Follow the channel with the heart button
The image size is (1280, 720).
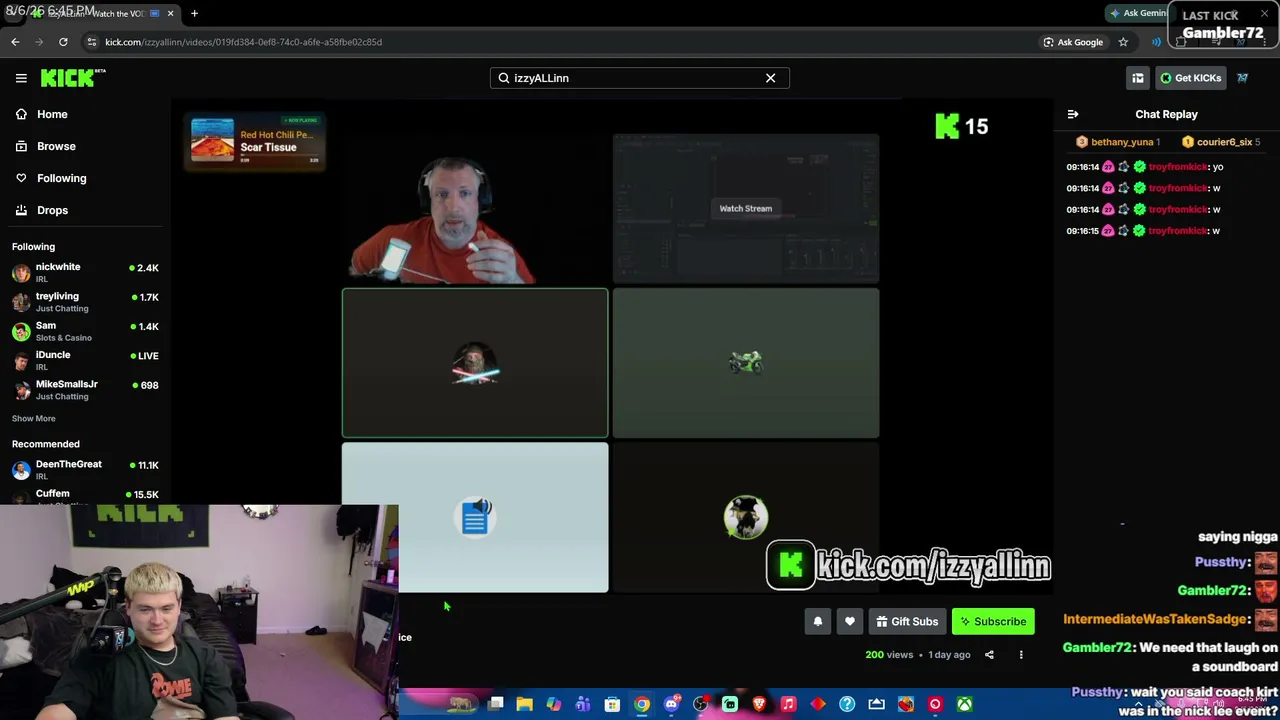point(850,622)
